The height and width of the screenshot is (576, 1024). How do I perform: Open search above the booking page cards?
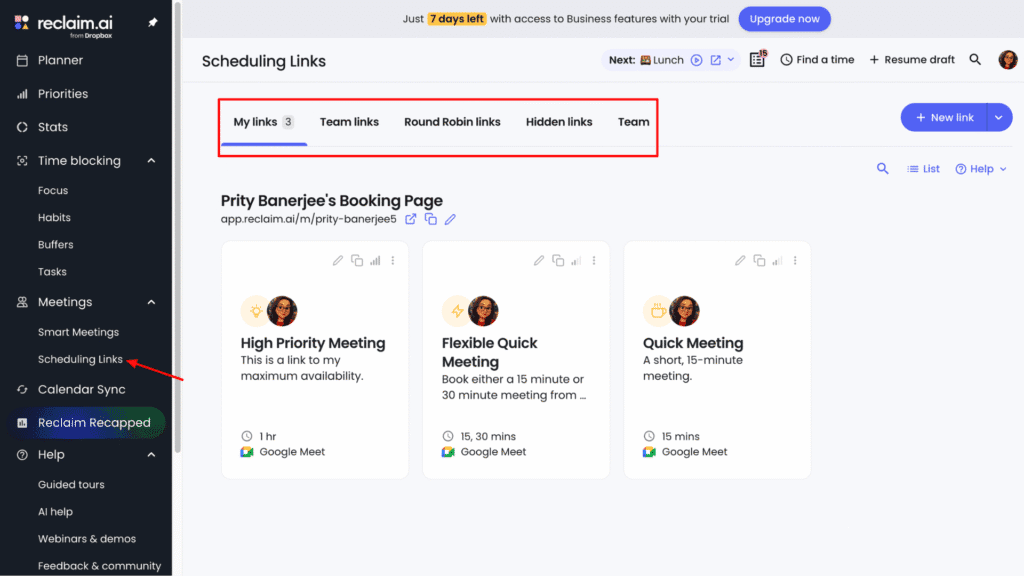(882, 168)
